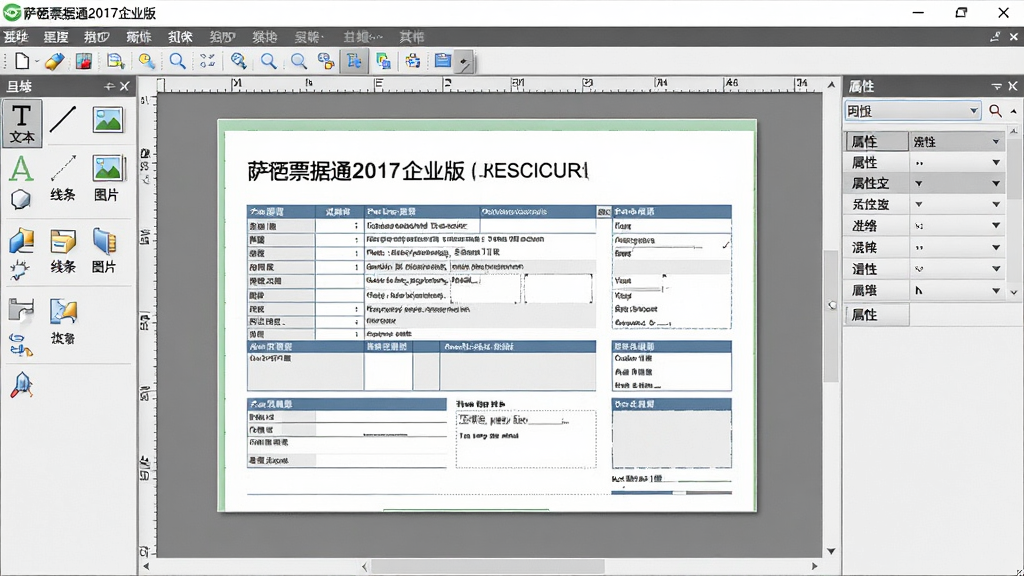Click the horizontal scrollbar right arrow
This screenshot has width=1024, height=576.
814,566
